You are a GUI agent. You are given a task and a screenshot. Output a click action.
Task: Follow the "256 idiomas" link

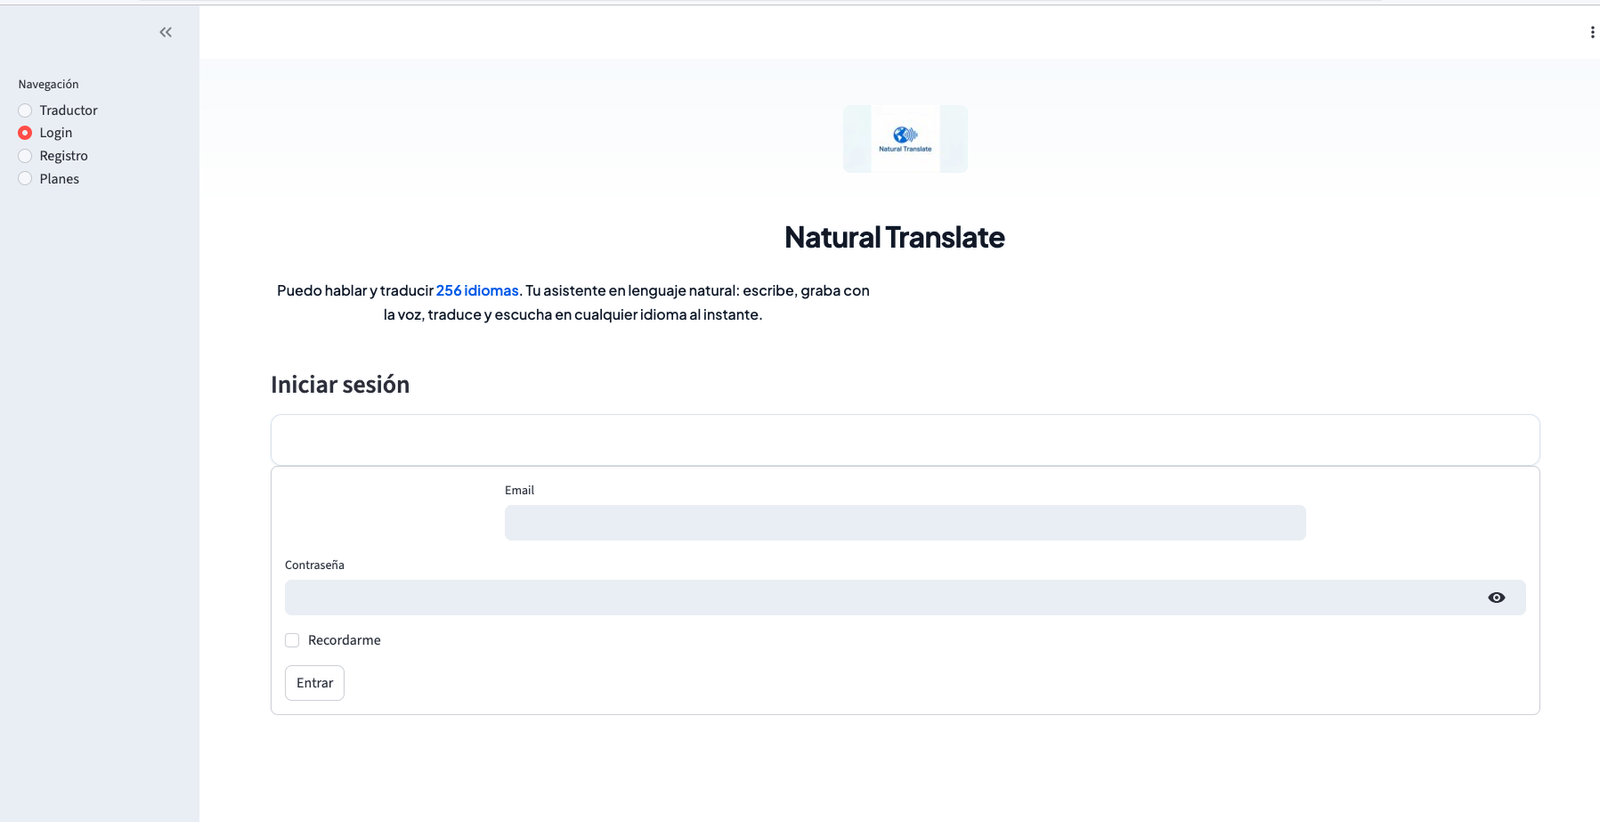point(477,290)
